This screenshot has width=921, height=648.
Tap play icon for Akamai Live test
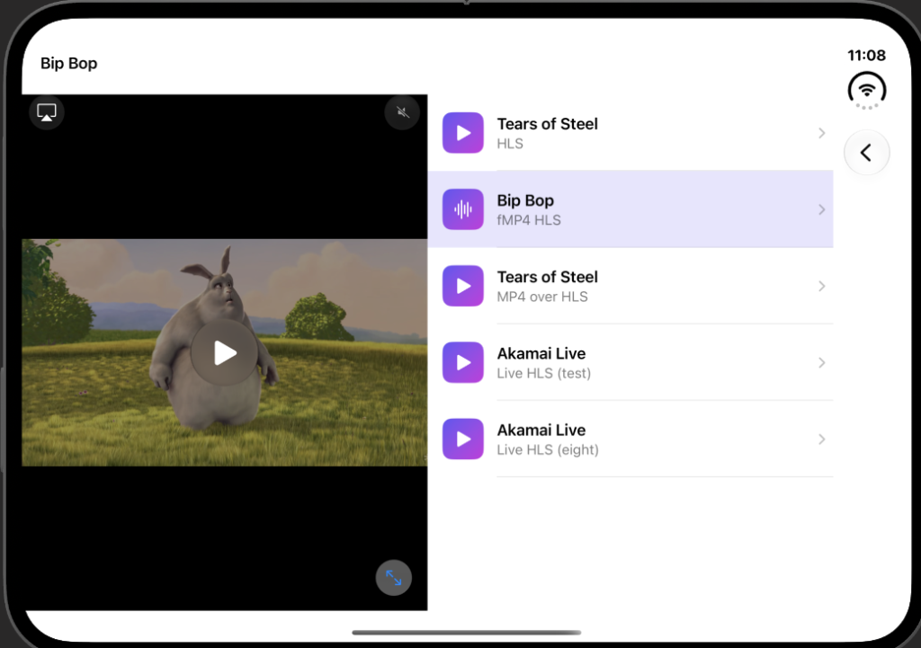463,362
